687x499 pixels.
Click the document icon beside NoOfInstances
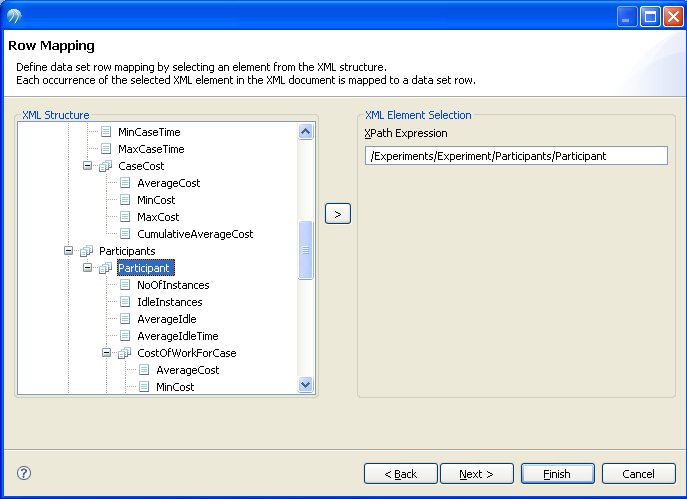pos(125,285)
